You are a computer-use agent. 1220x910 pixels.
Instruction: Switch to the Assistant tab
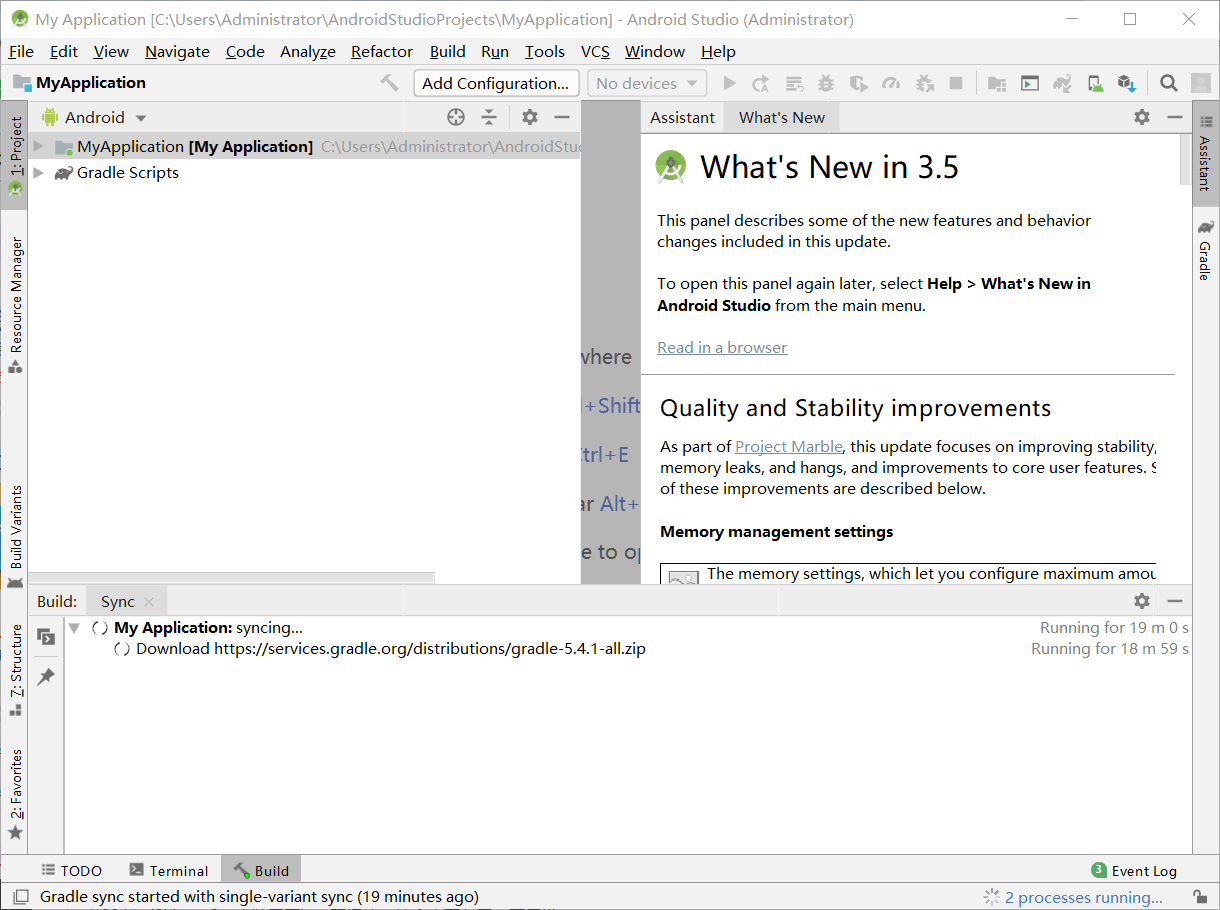(682, 117)
